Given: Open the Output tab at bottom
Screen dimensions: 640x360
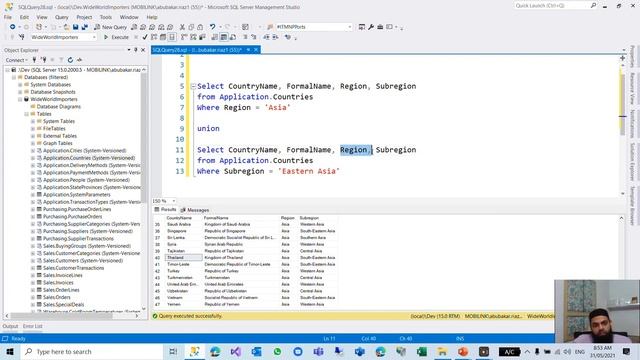Looking at the screenshot, I should coord(10,326).
